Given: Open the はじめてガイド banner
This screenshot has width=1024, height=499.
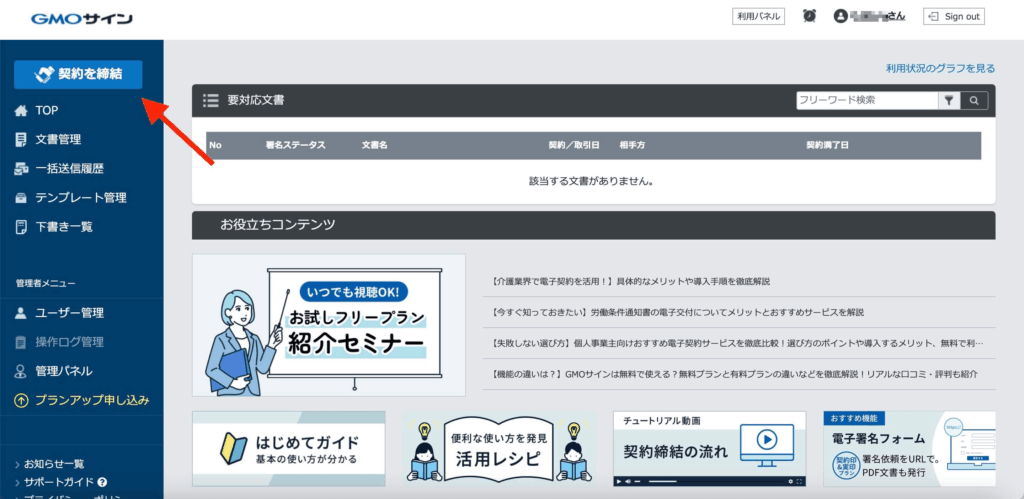Looking at the screenshot, I should (289, 449).
